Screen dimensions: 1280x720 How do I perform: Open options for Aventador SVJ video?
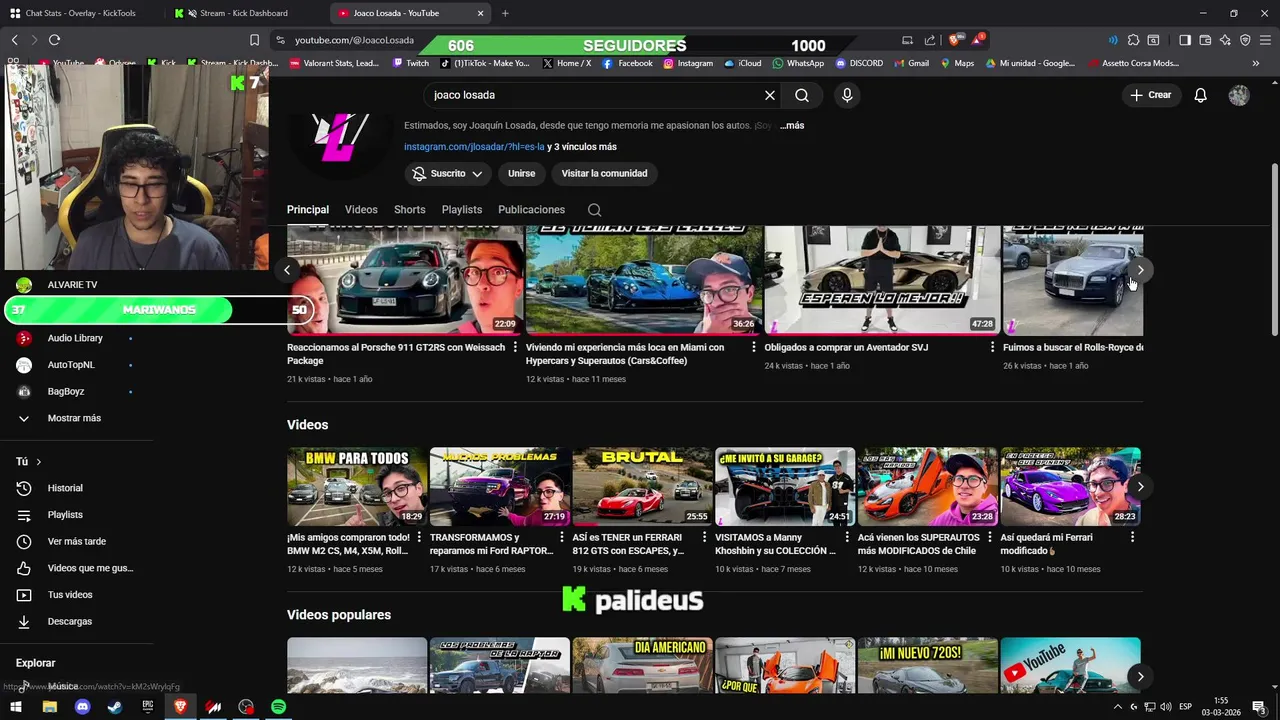click(x=993, y=348)
